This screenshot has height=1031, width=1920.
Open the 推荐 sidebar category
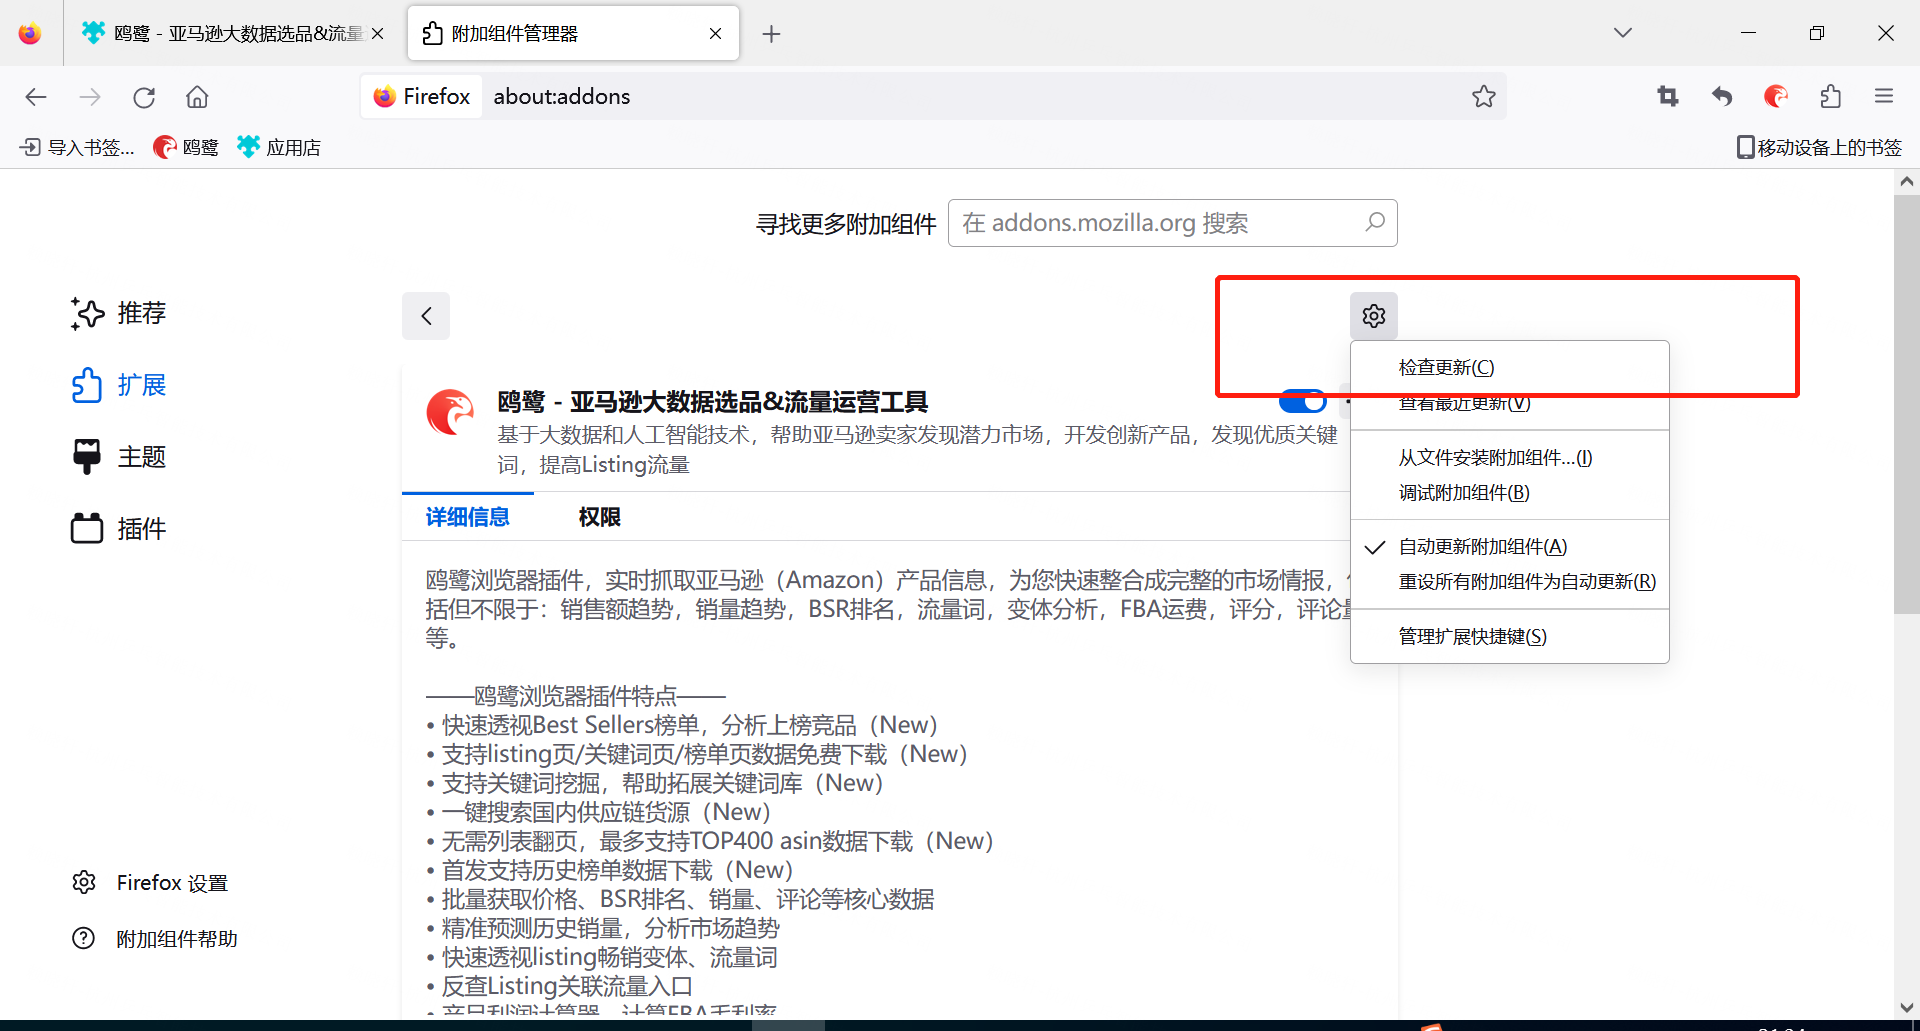pyautogui.click(x=119, y=313)
